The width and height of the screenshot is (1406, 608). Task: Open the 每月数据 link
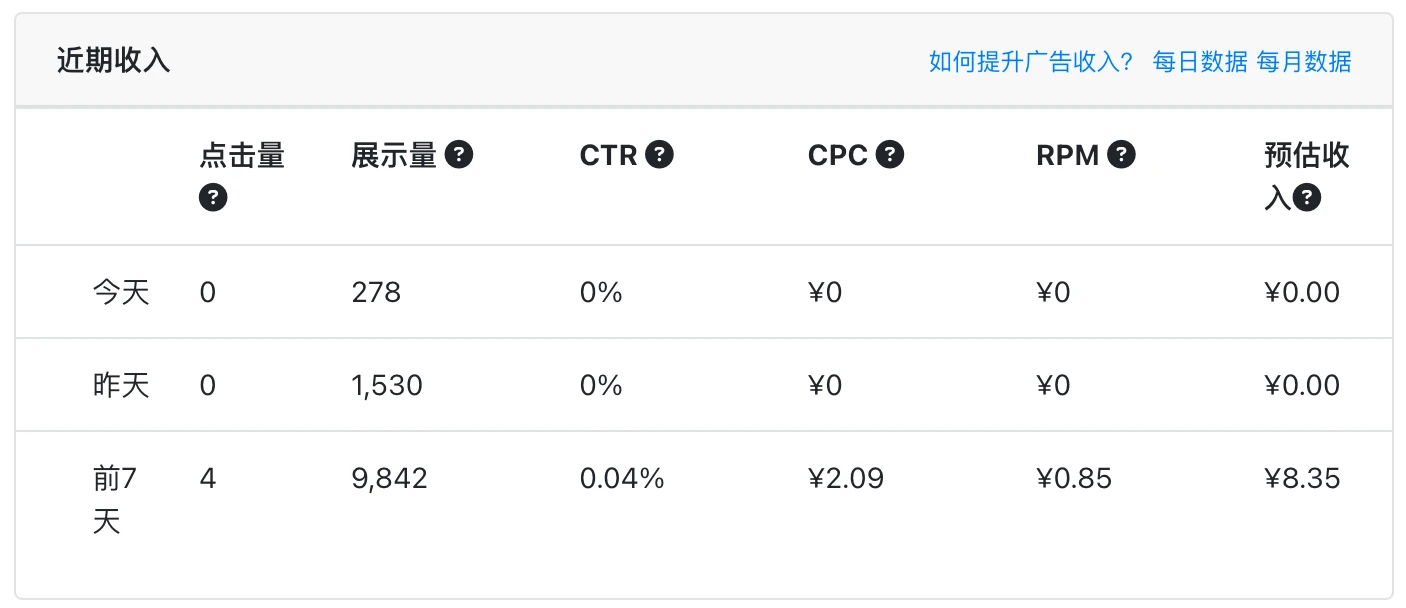pos(1304,62)
